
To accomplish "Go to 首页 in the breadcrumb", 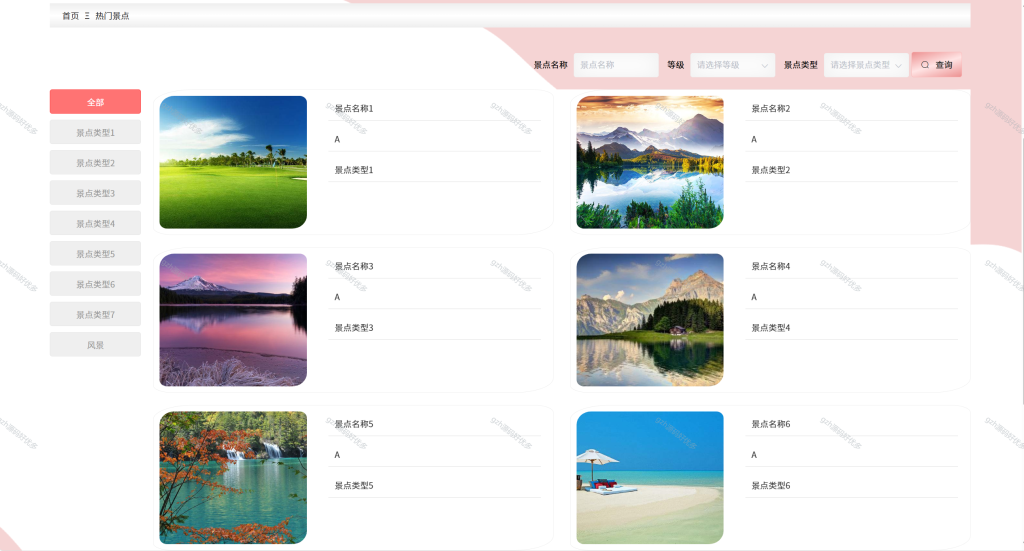I will (71, 16).
